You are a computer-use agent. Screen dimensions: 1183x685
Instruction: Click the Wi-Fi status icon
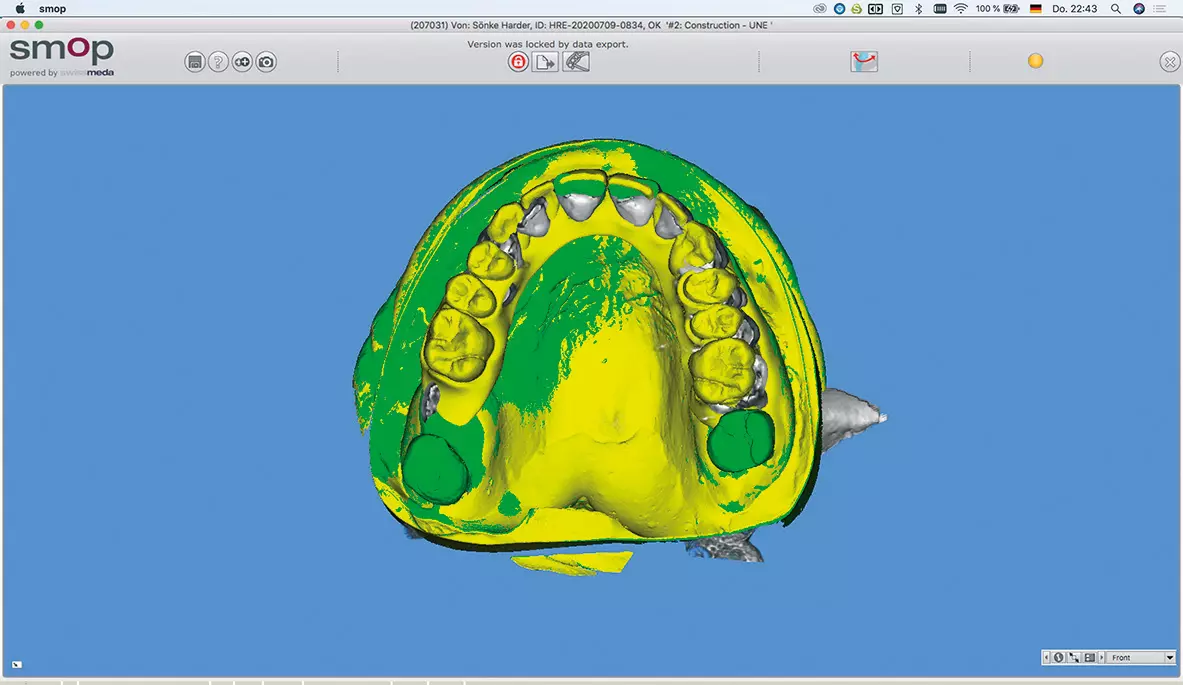(x=960, y=9)
